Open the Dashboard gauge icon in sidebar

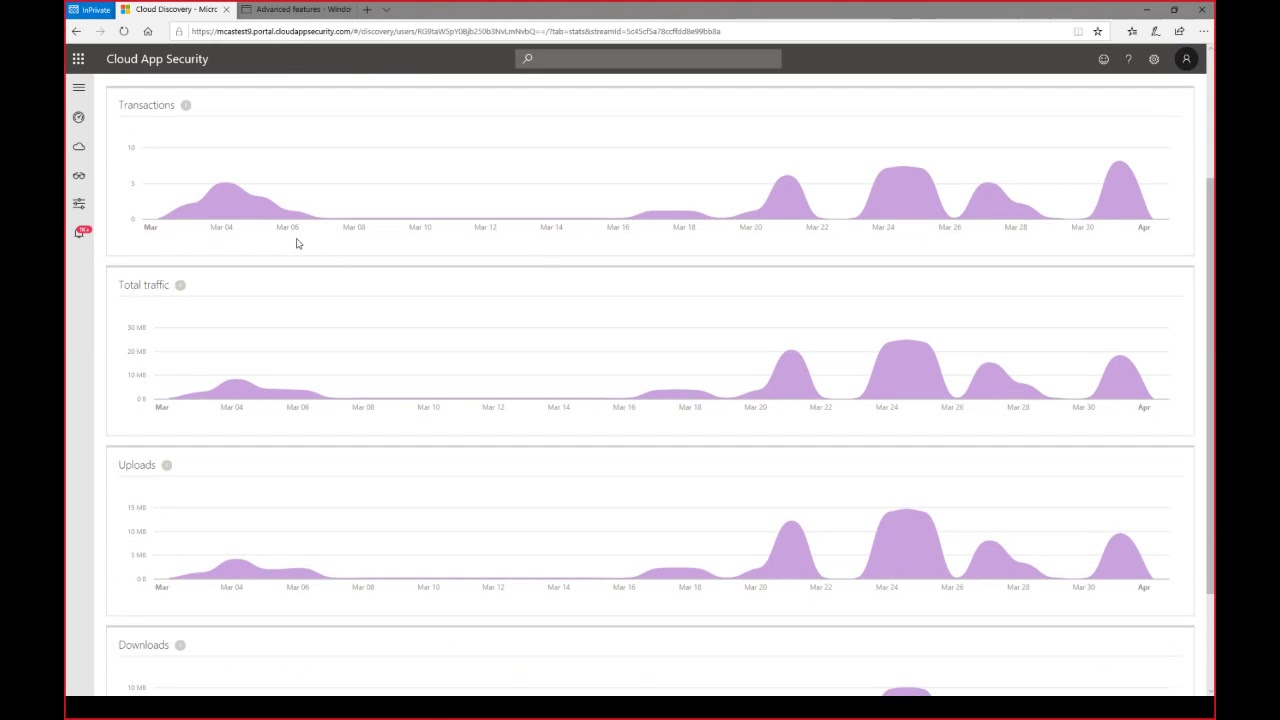coord(79,117)
